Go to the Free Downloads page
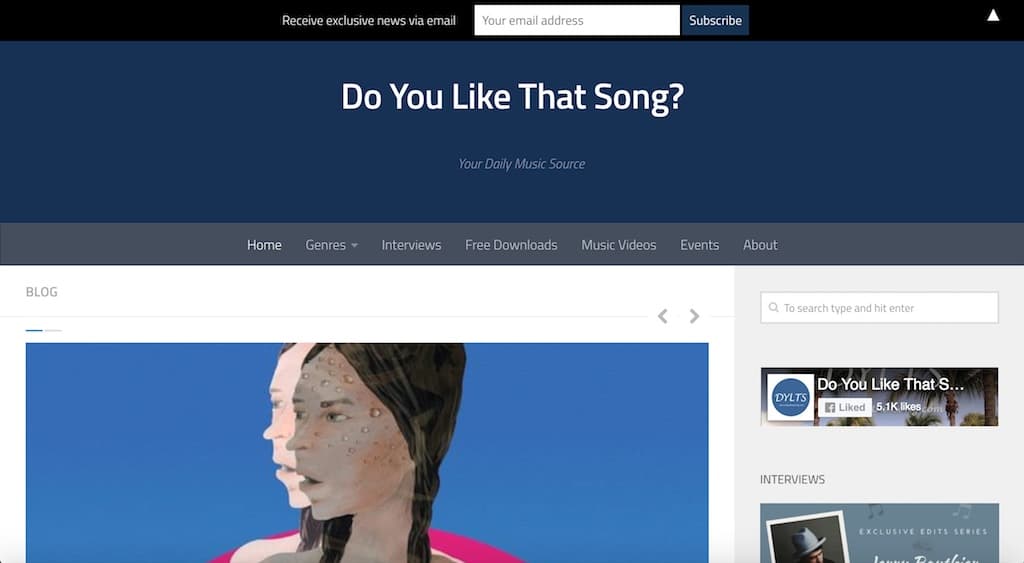Image resolution: width=1024 pixels, height=563 pixels. (511, 245)
